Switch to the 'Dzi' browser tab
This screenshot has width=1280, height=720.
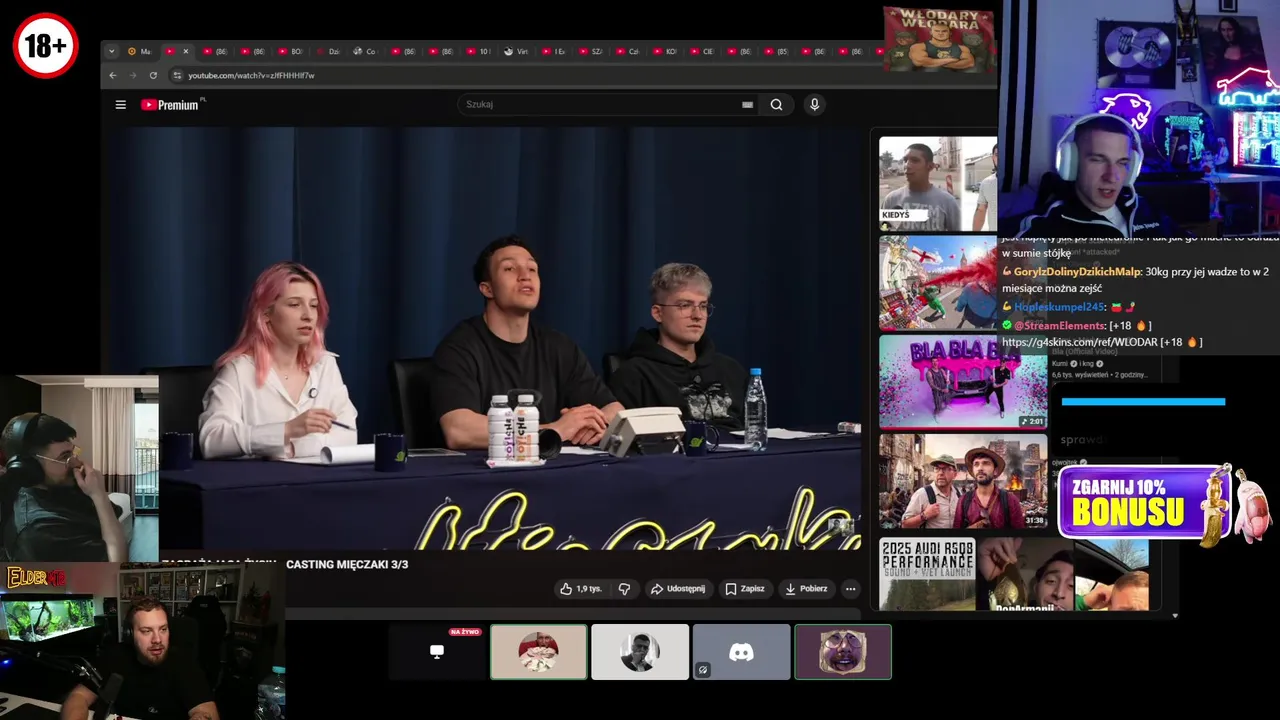click(x=327, y=51)
